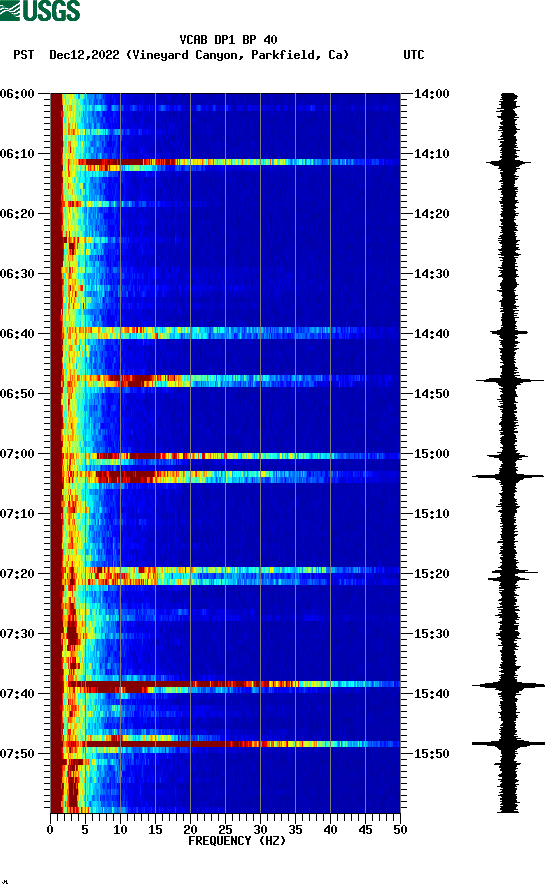This screenshot has height=893, width=552.
Task: Click the 14:30 UTC time label
Action: pyautogui.click(x=431, y=274)
